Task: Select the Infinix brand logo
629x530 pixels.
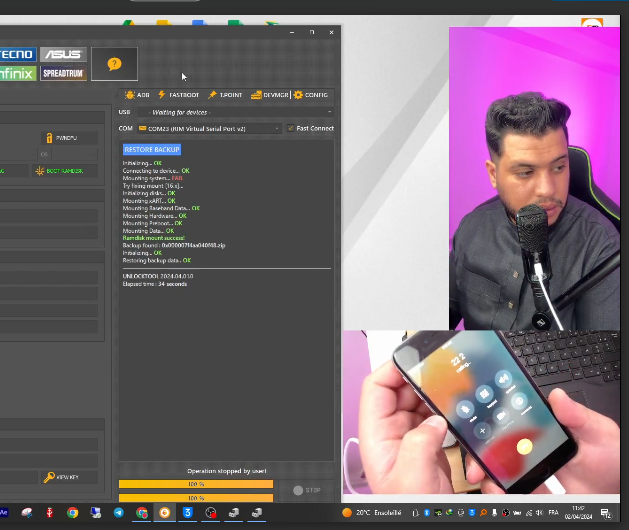Action: pyautogui.click(x=18, y=73)
